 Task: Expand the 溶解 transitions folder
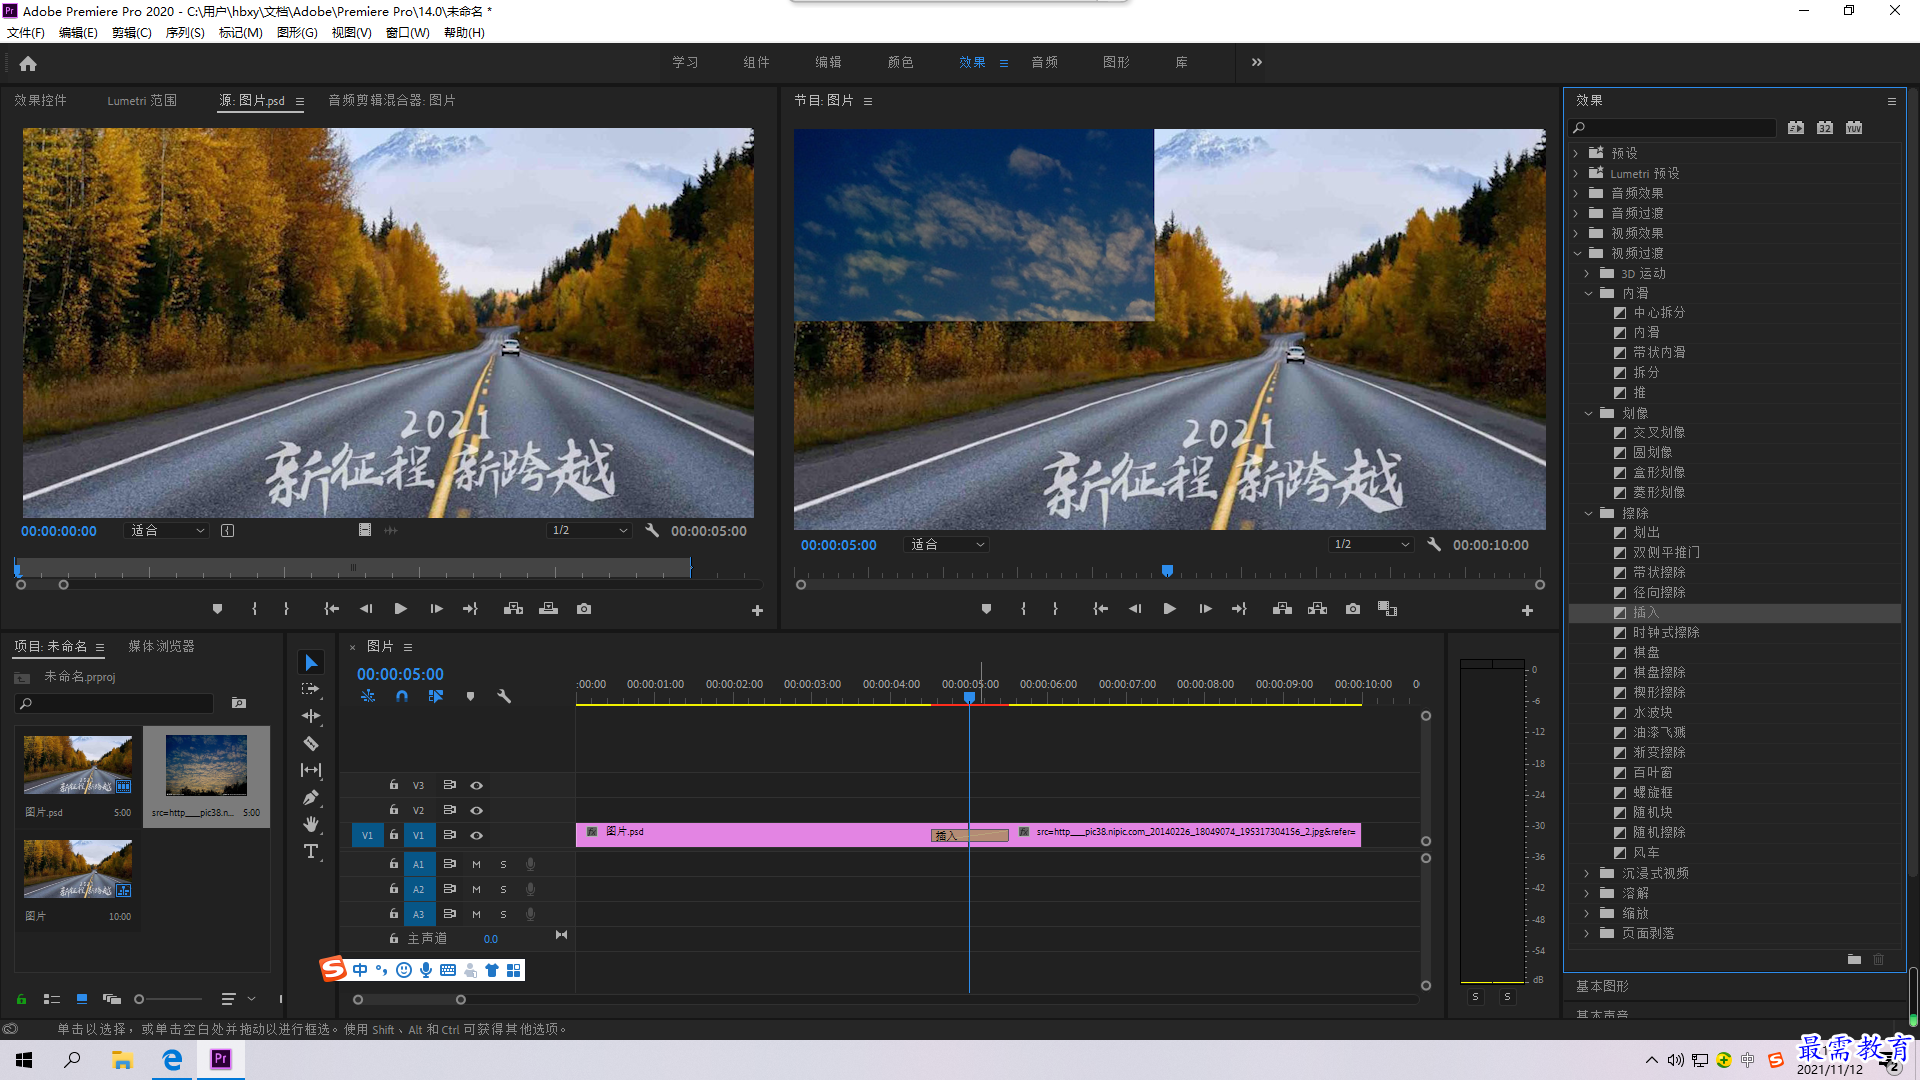click(x=1587, y=893)
